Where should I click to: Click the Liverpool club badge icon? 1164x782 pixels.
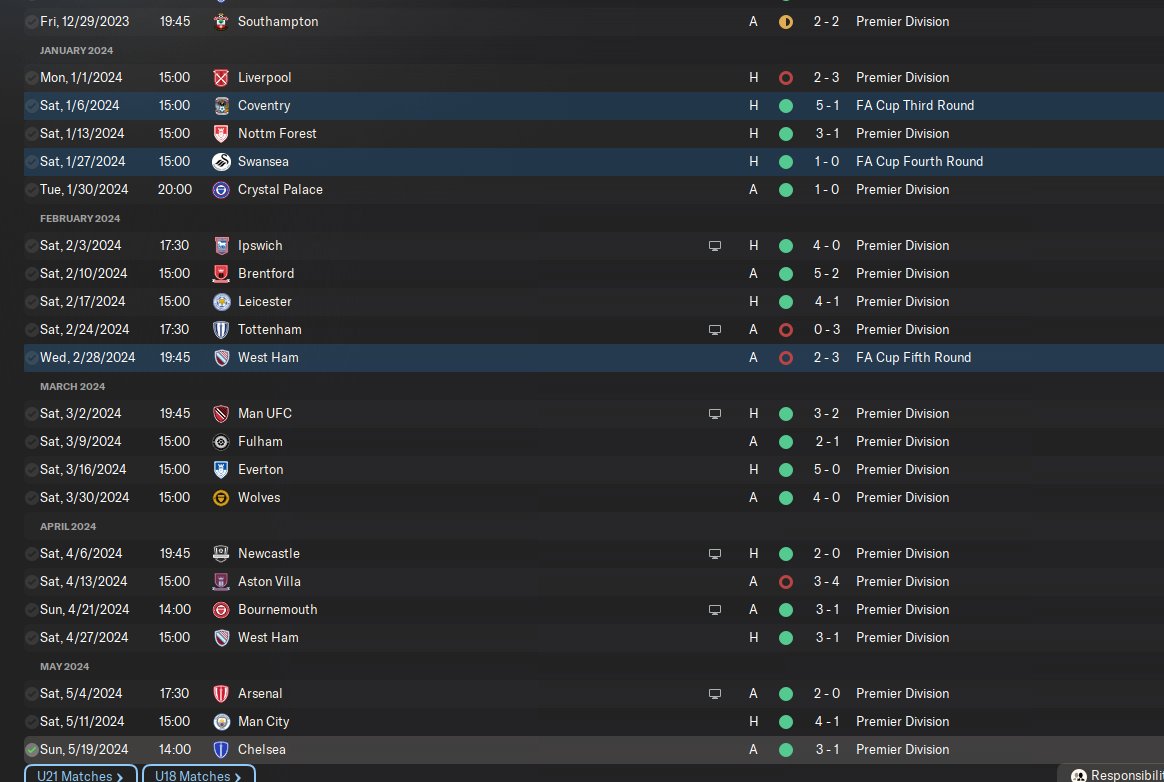click(x=221, y=77)
